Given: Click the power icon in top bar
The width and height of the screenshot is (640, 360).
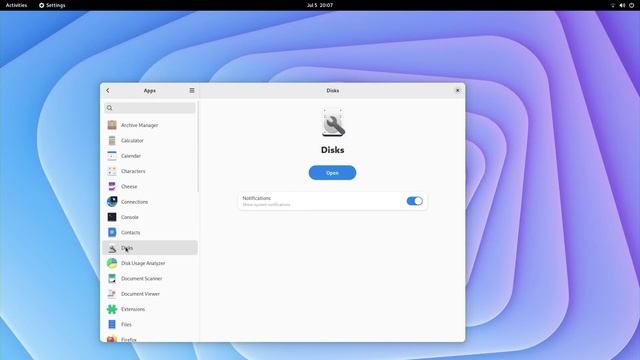Looking at the screenshot, I should [631, 5].
